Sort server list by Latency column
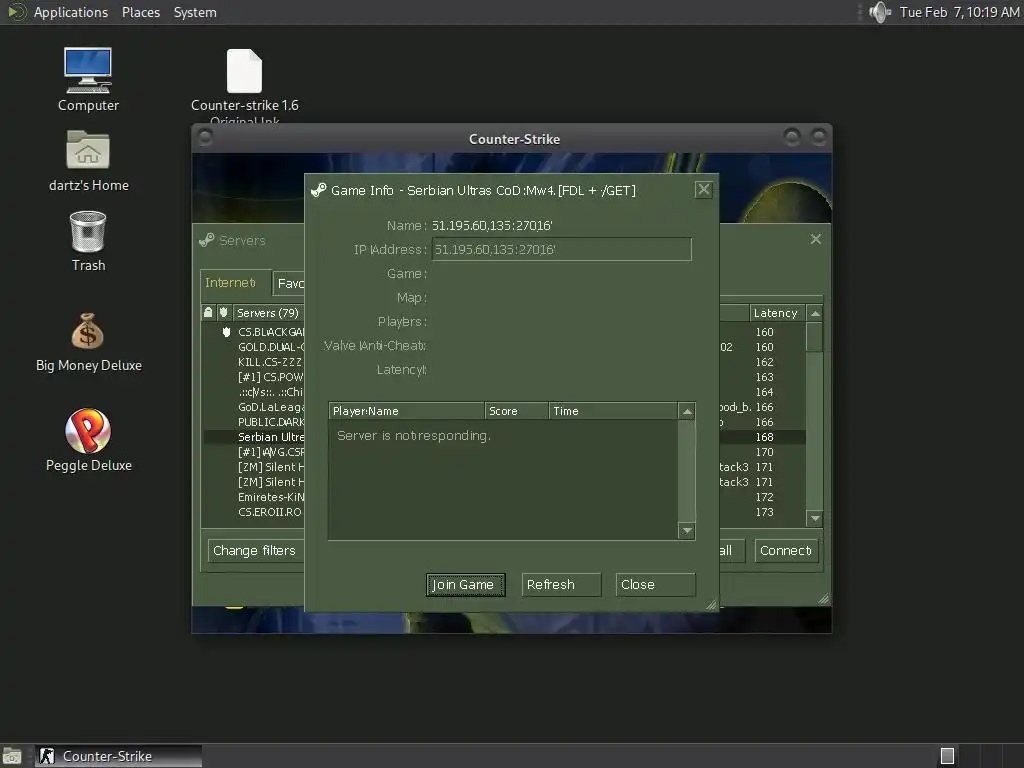Screen dimensions: 1024x768 point(776,313)
